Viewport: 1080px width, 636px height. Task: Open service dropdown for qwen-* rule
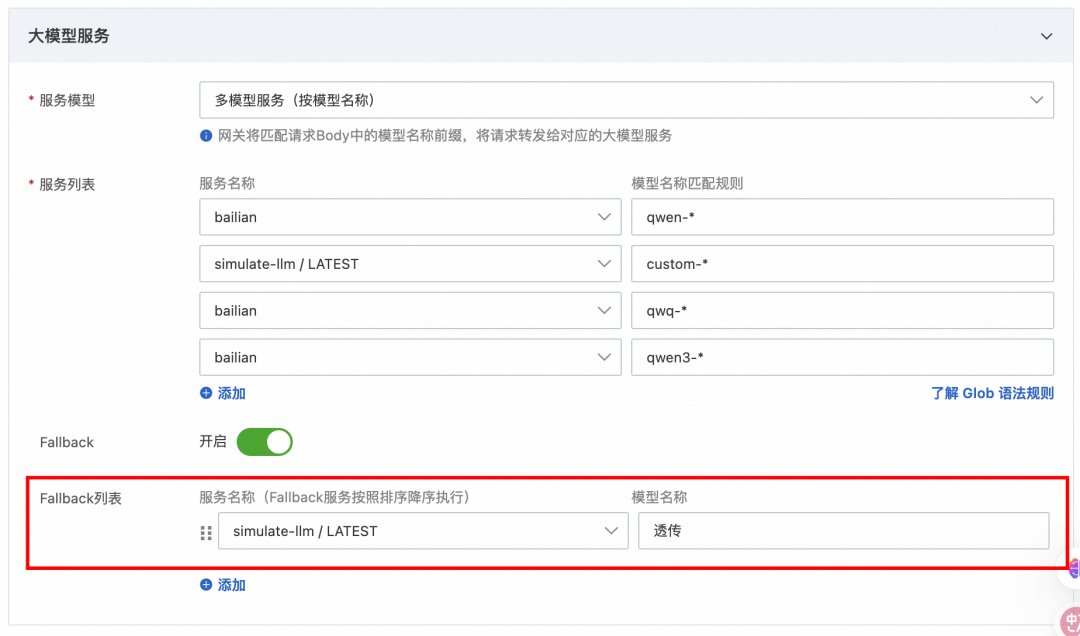(411, 217)
